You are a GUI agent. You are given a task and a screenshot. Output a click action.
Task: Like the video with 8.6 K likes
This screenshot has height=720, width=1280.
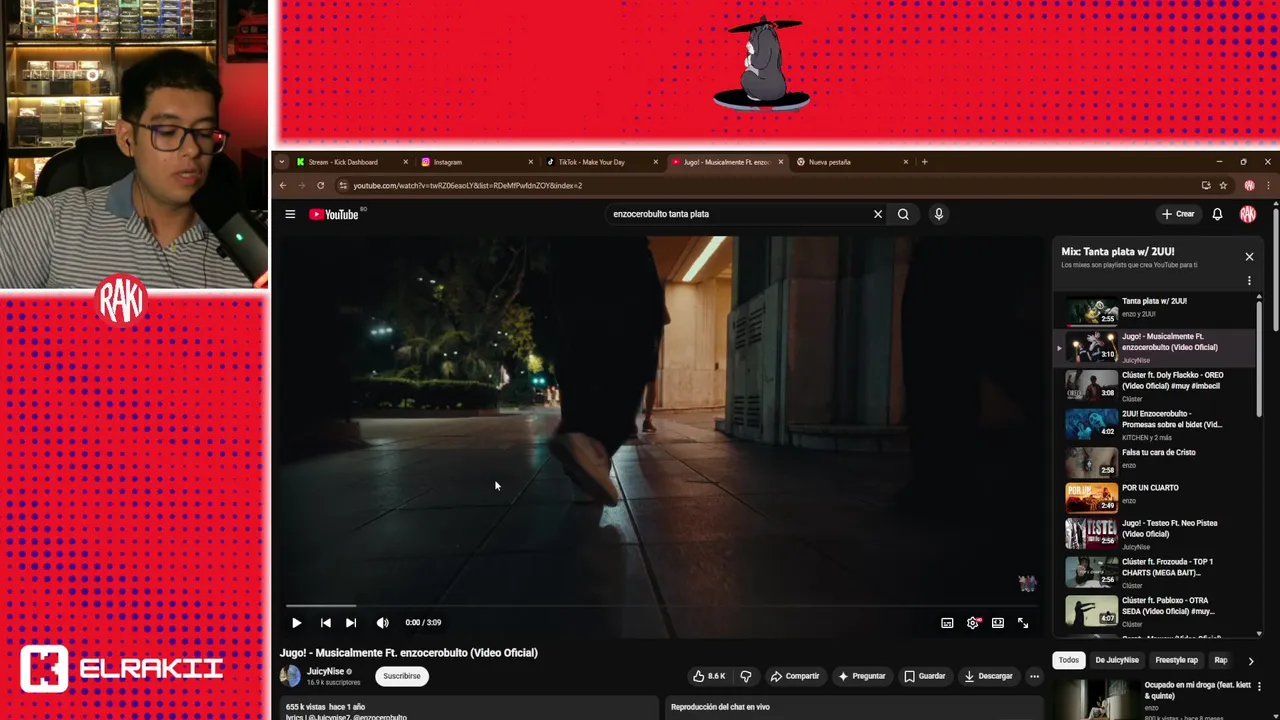[709, 676]
